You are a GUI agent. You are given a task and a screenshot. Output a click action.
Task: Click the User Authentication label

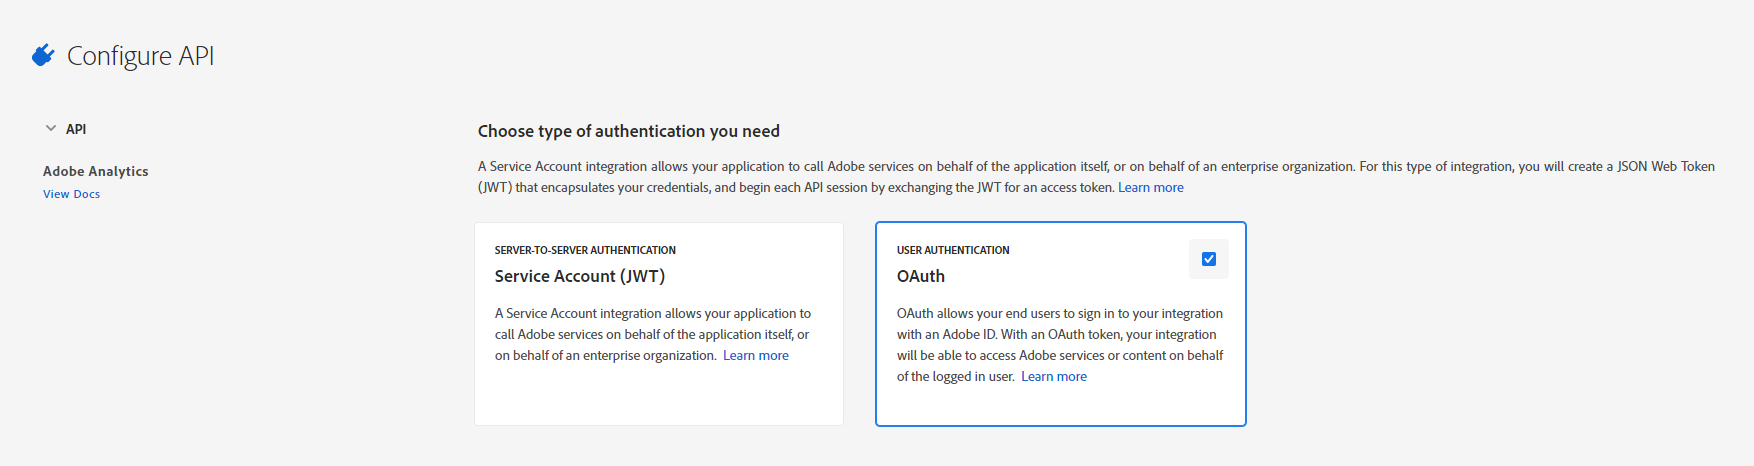953,250
